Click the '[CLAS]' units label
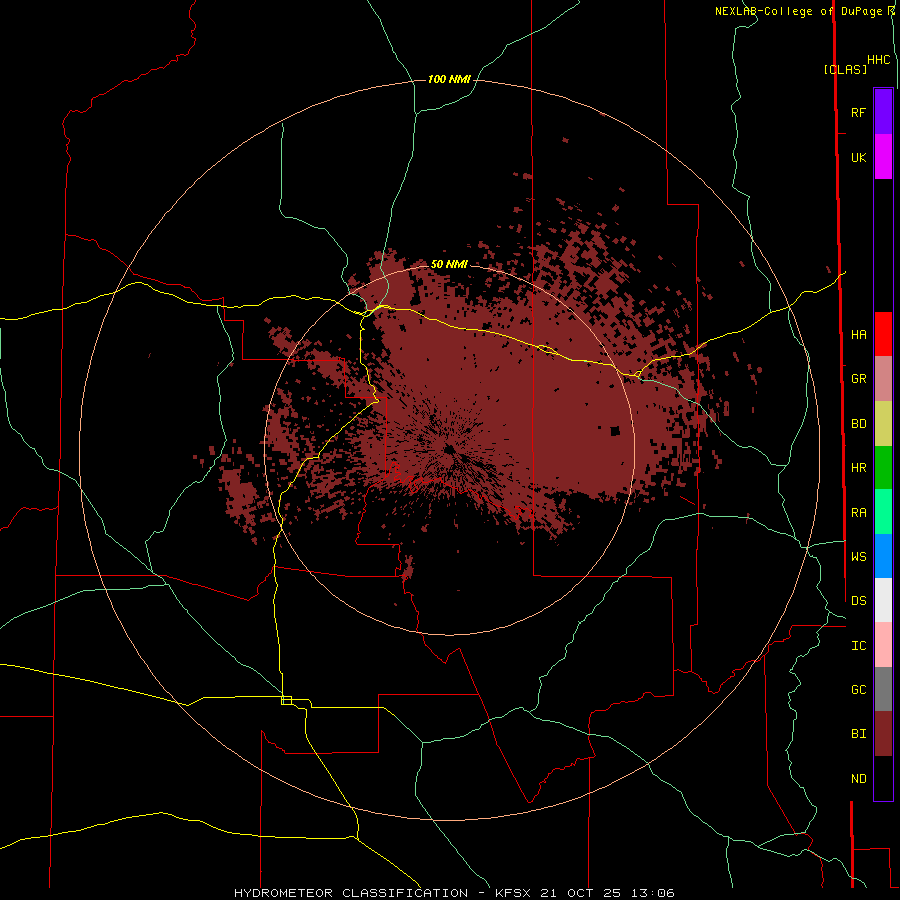Image resolution: width=900 pixels, height=900 pixels. pos(845,69)
